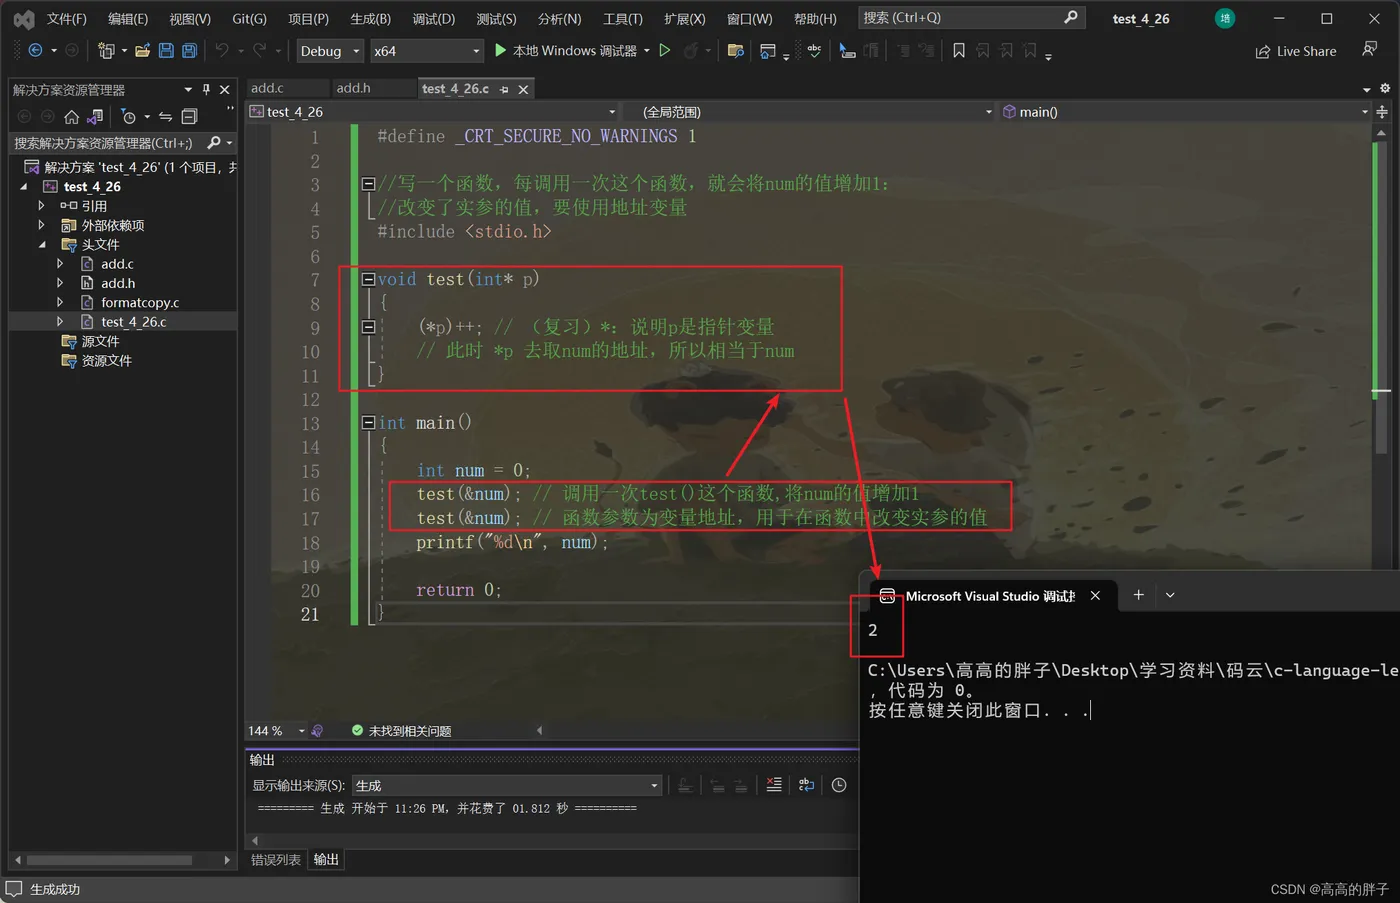Click the word wrap toggle in output panel
This screenshot has width=1400, height=903.
[806, 785]
